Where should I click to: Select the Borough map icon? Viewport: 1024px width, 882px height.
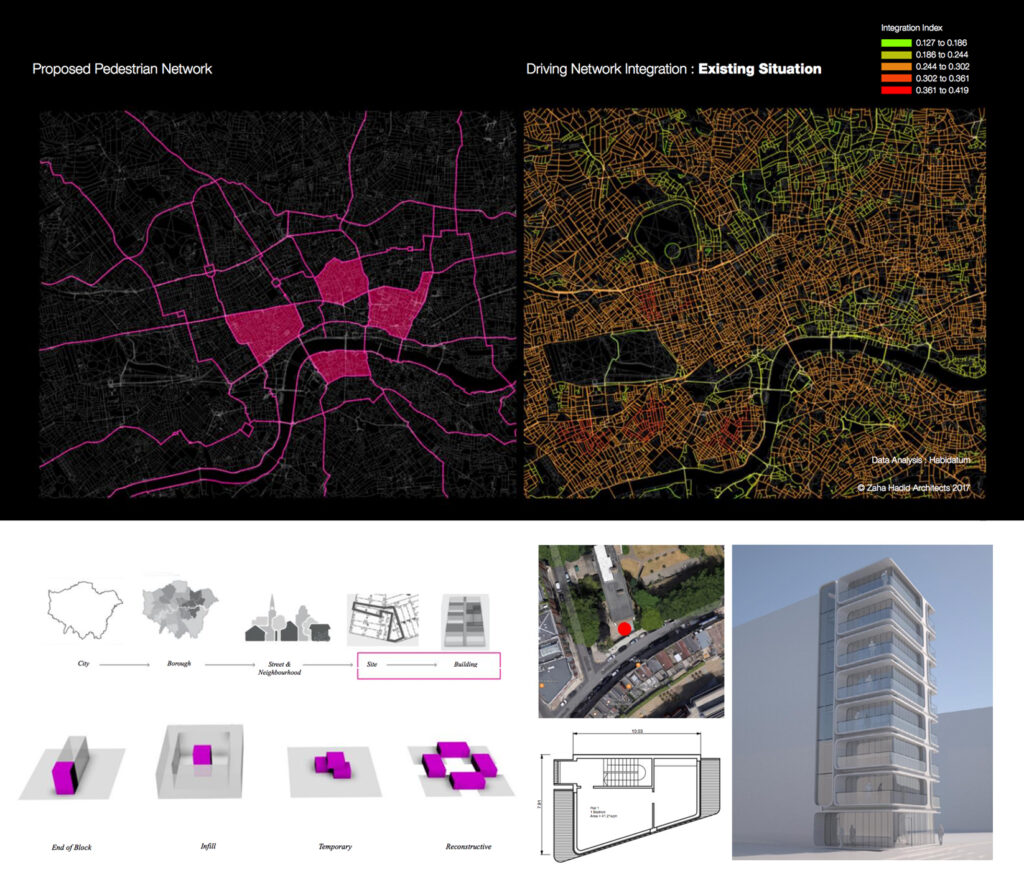(x=180, y=611)
